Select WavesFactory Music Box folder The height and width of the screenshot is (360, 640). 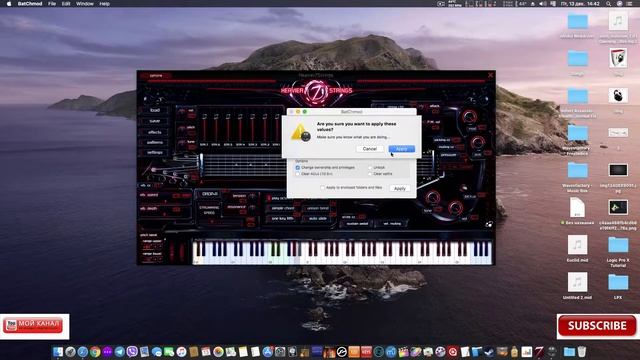tap(577, 177)
